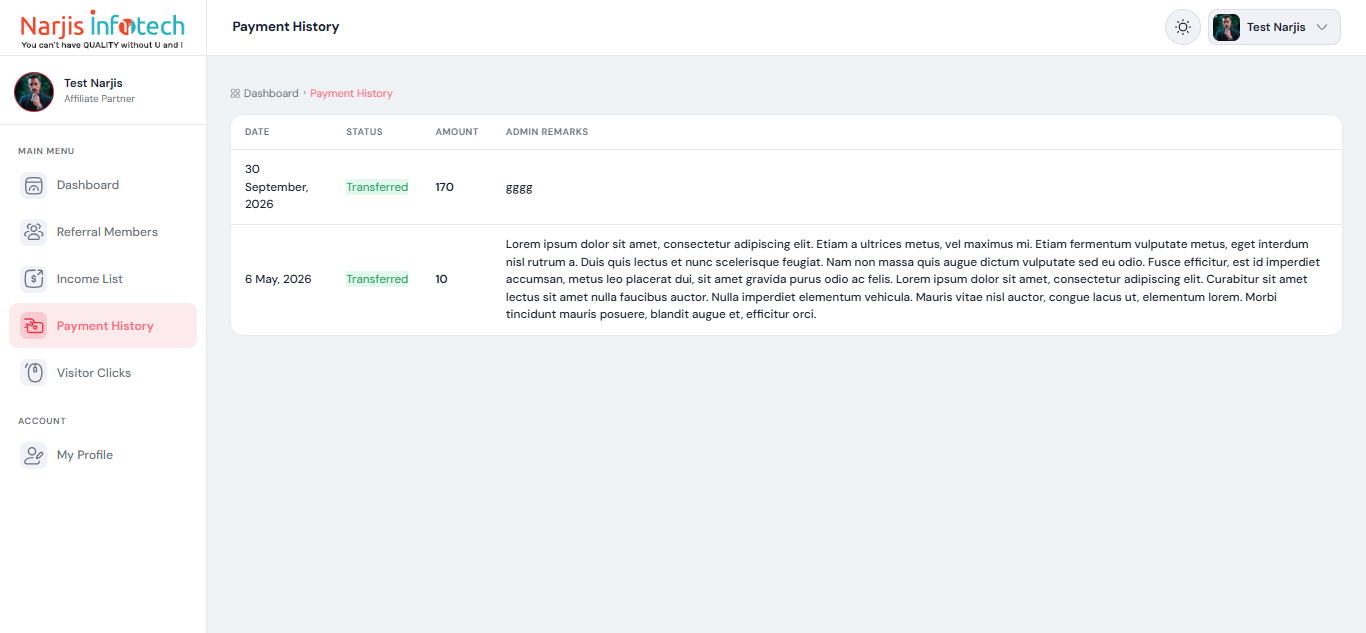Open the My Profile account page
This screenshot has width=1366, height=633.
pos(103,455)
